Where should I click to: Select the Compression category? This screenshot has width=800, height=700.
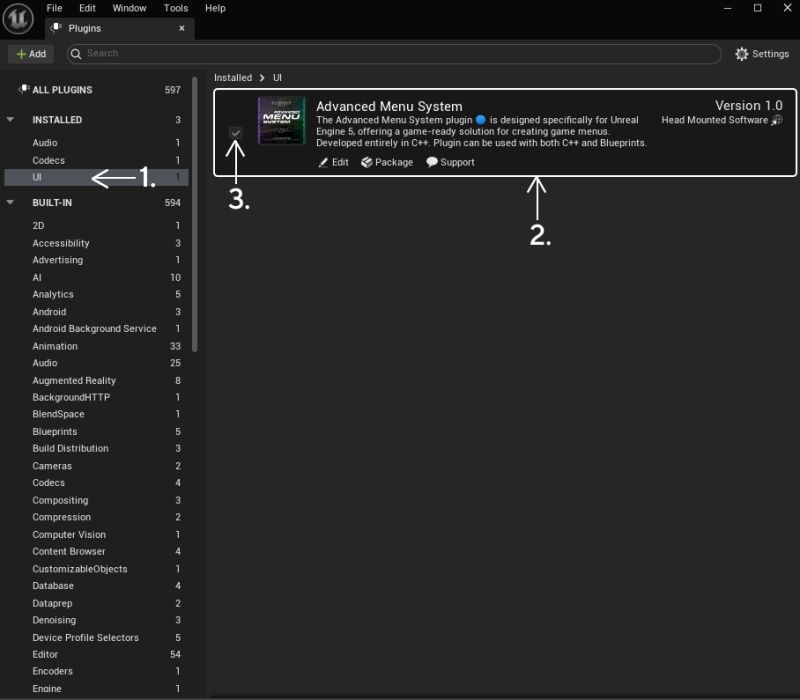[x=96, y=517]
